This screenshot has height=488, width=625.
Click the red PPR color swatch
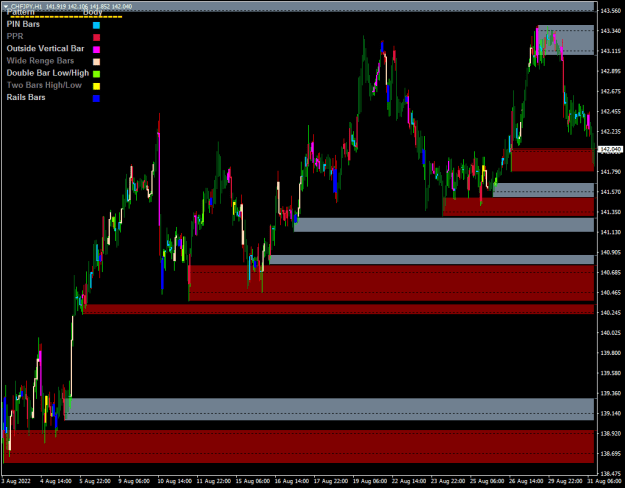(x=96, y=37)
